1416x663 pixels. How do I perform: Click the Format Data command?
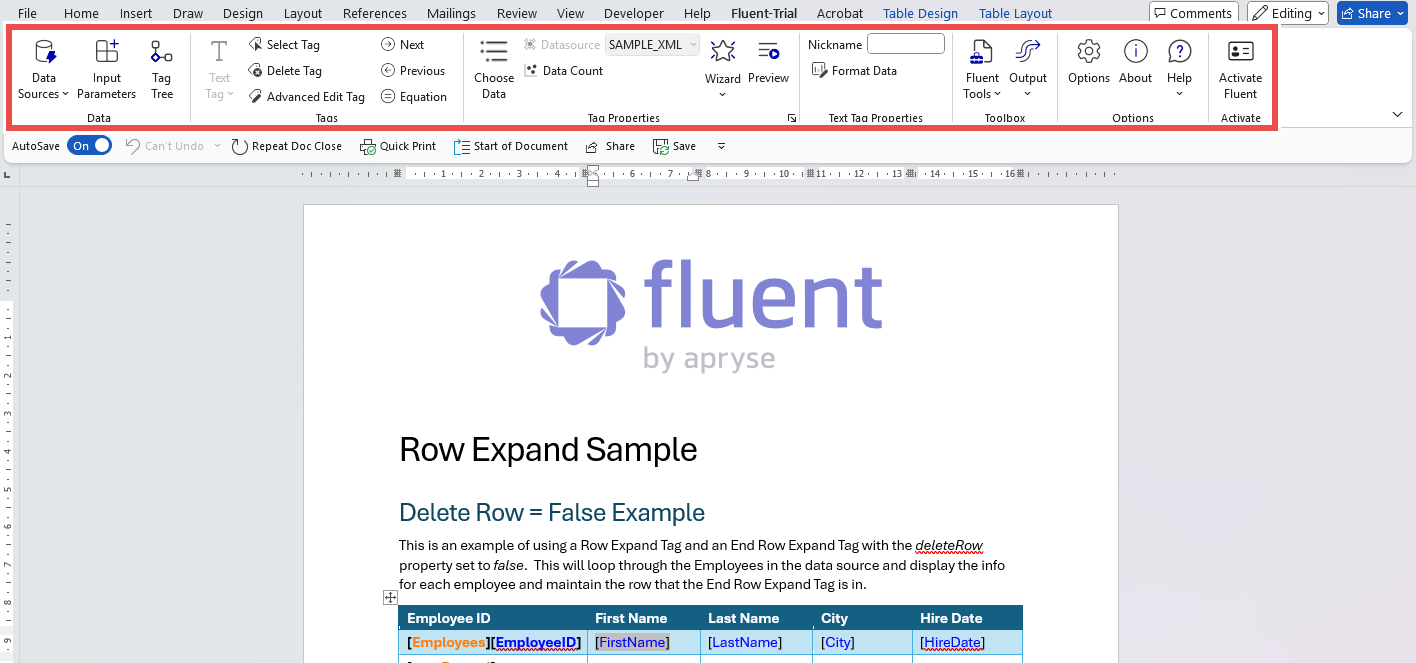[854, 71]
